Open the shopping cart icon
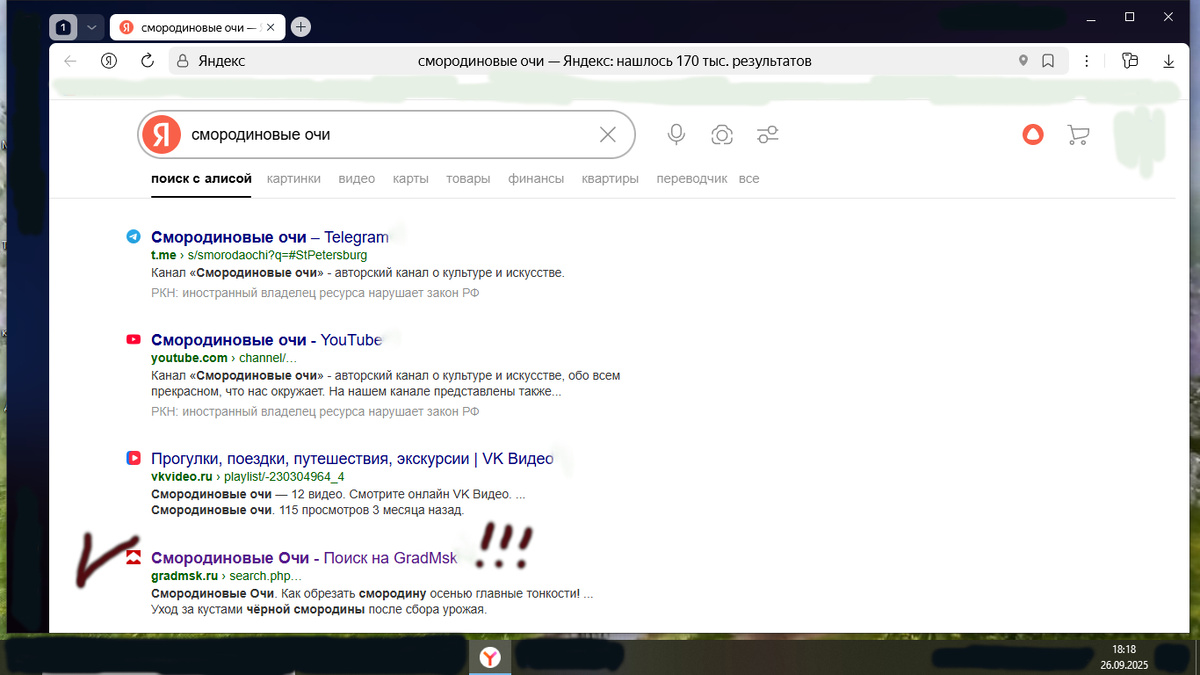 [x=1078, y=134]
